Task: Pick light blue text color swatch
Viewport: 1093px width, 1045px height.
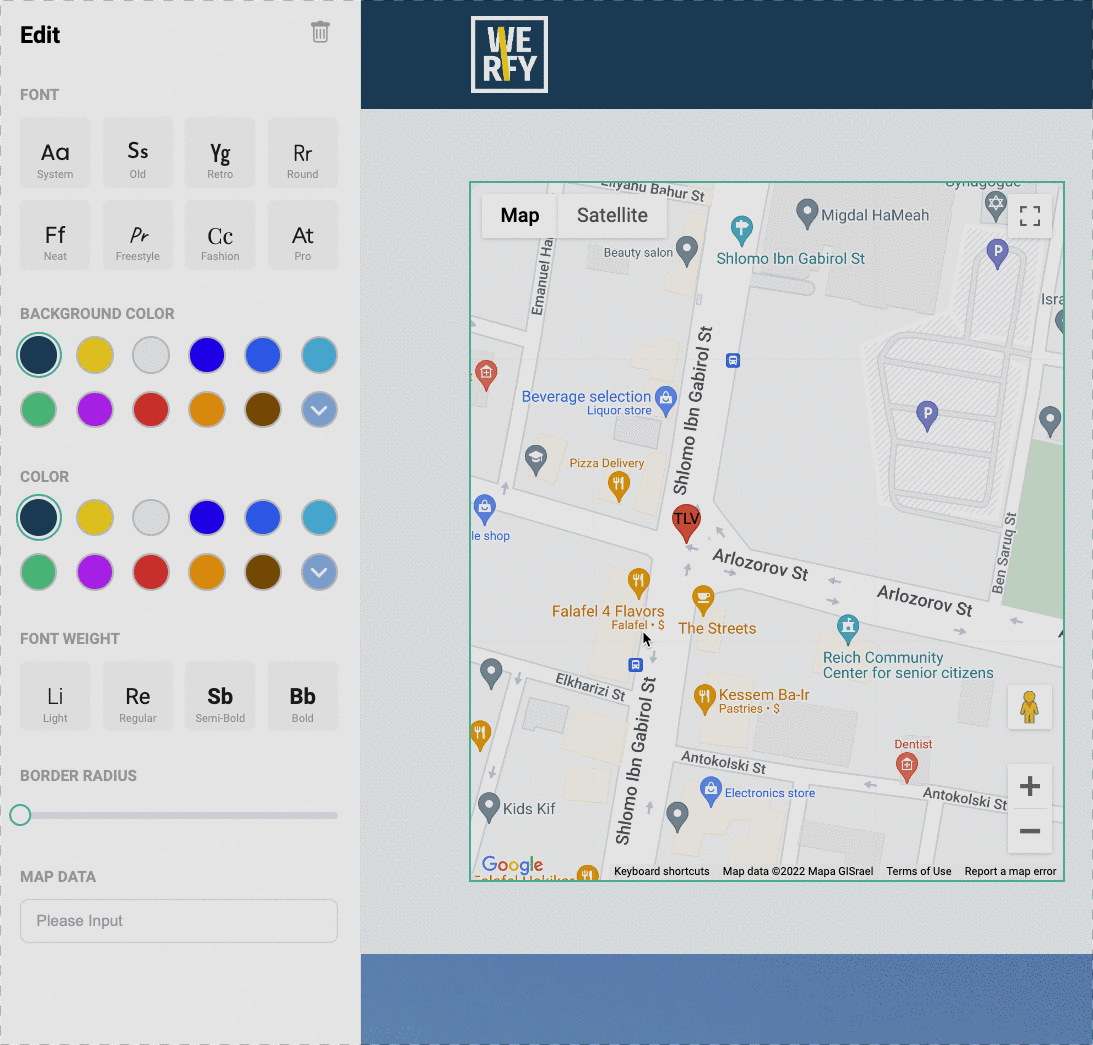Action: pos(319,517)
